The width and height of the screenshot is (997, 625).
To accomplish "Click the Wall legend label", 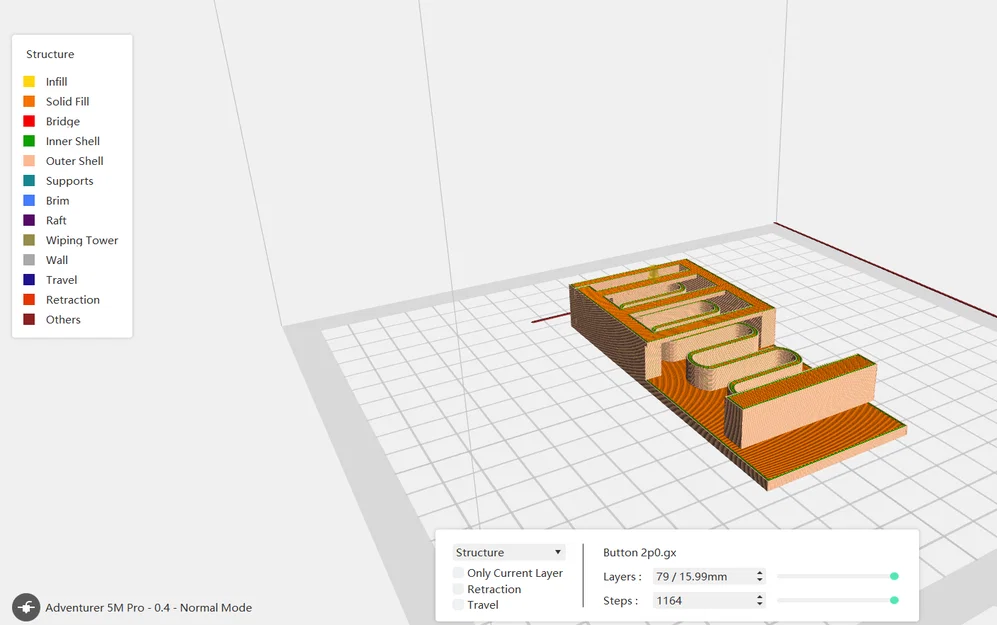I will (57, 259).
